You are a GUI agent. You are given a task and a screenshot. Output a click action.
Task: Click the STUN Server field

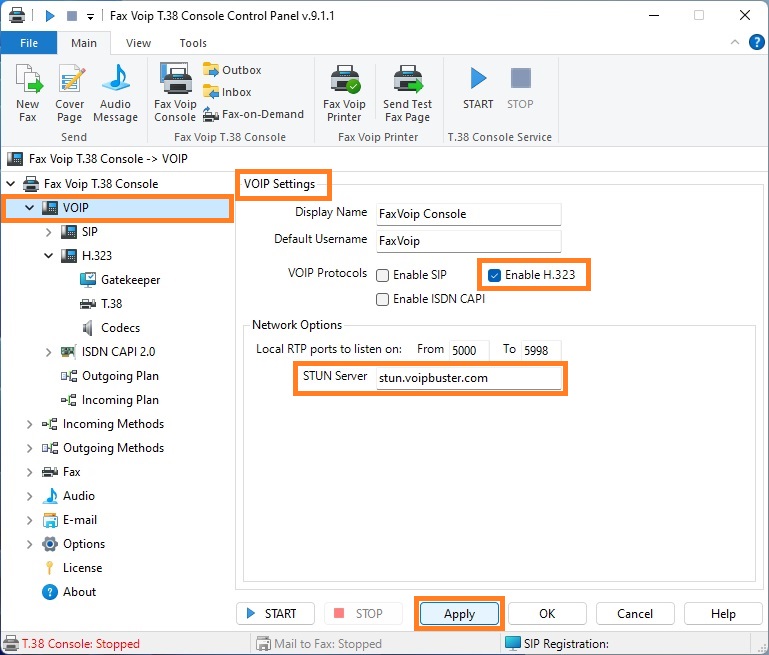click(468, 378)
